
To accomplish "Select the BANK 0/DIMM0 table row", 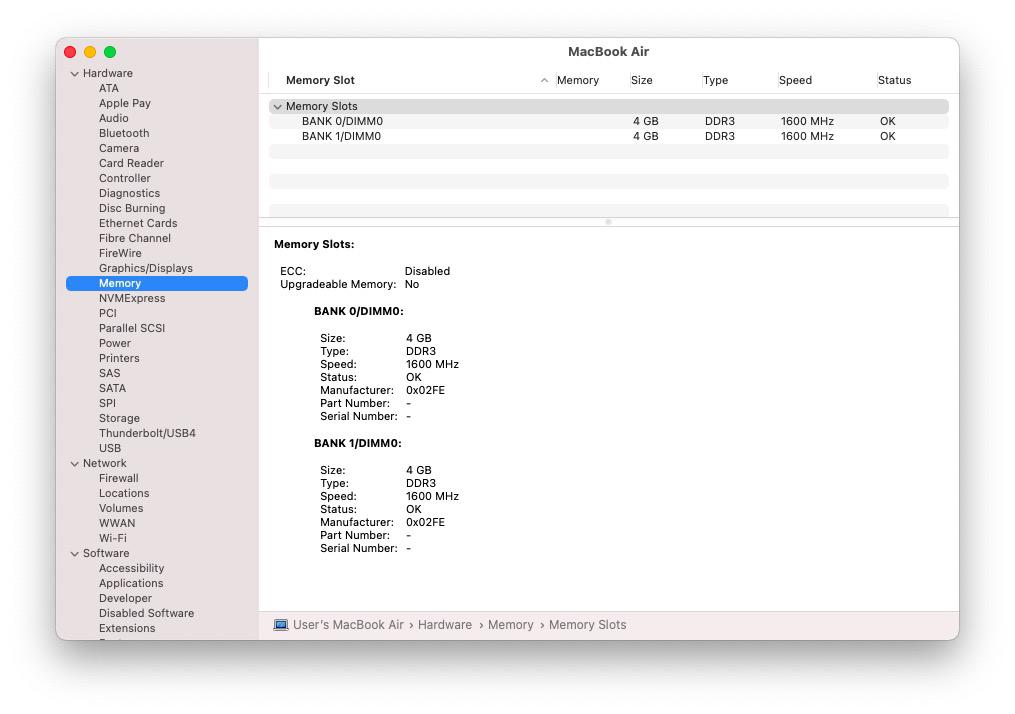I will tap(608, 121).
